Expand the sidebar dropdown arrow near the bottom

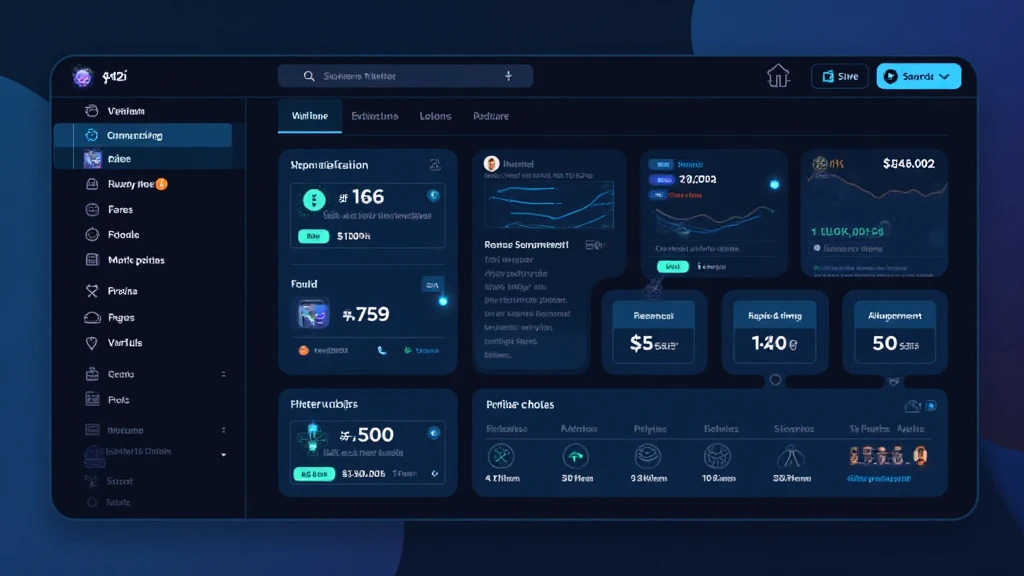pyautogui.click(x=223, y=455)
